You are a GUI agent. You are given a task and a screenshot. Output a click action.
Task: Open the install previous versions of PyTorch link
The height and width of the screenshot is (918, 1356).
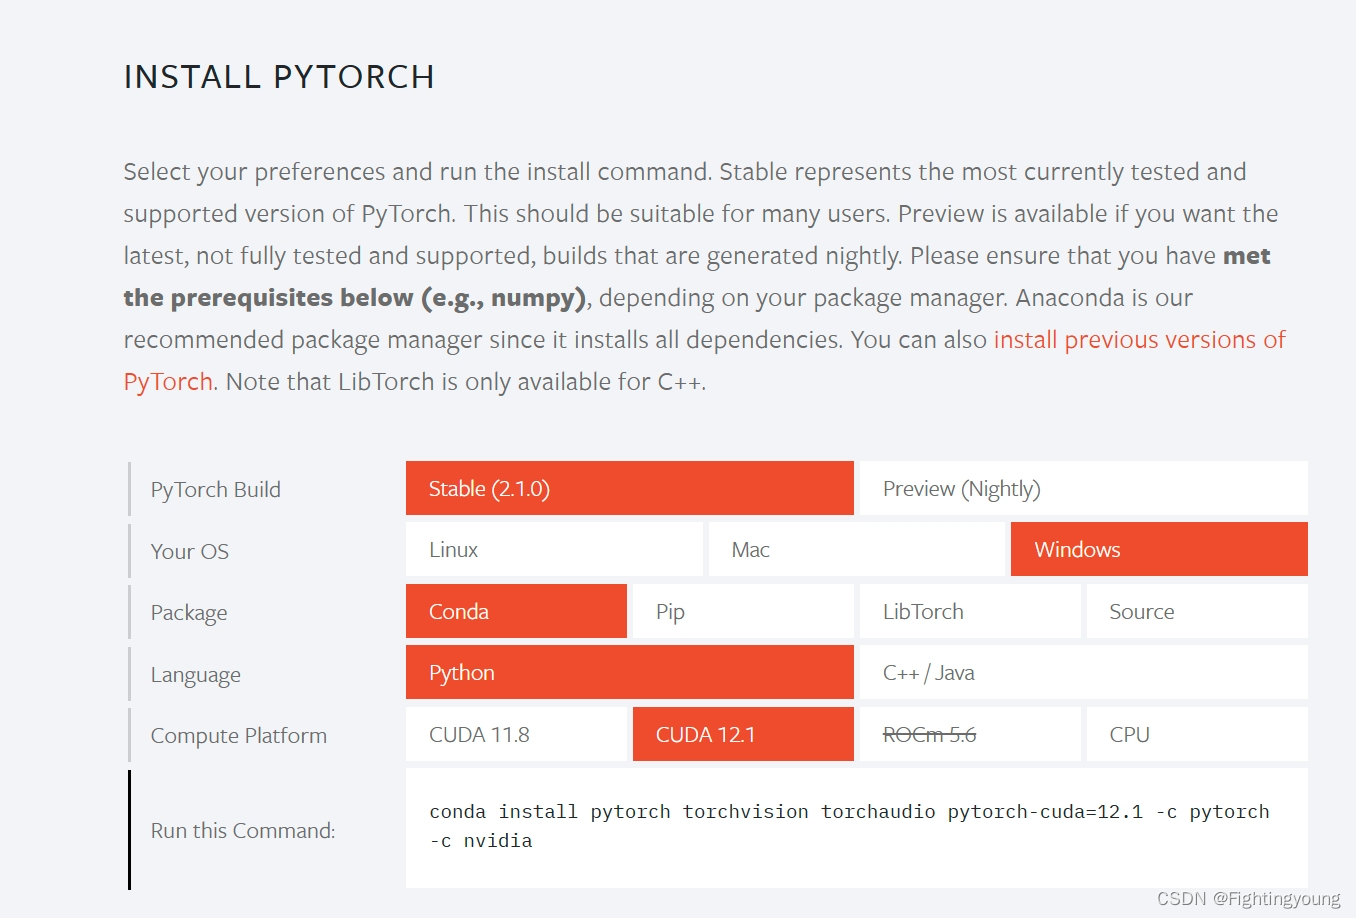1139,339
